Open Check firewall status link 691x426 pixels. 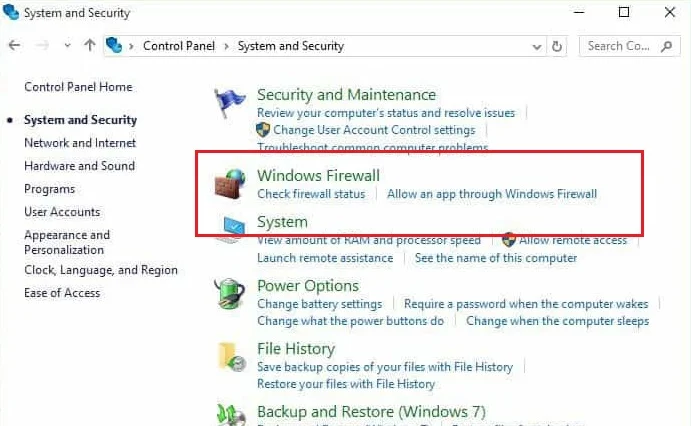(311, 194)
